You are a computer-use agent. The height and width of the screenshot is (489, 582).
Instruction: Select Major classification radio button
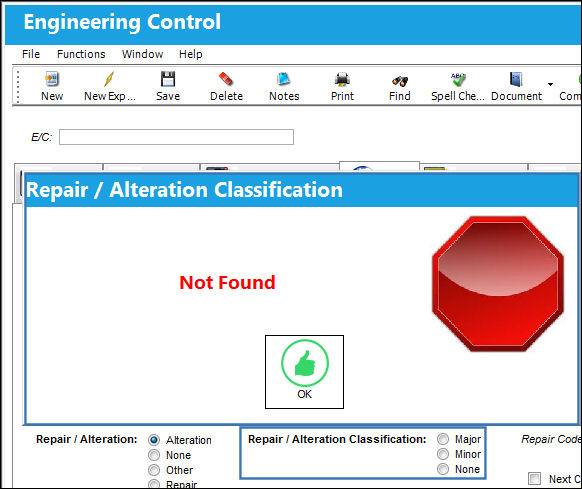(443, 439)
